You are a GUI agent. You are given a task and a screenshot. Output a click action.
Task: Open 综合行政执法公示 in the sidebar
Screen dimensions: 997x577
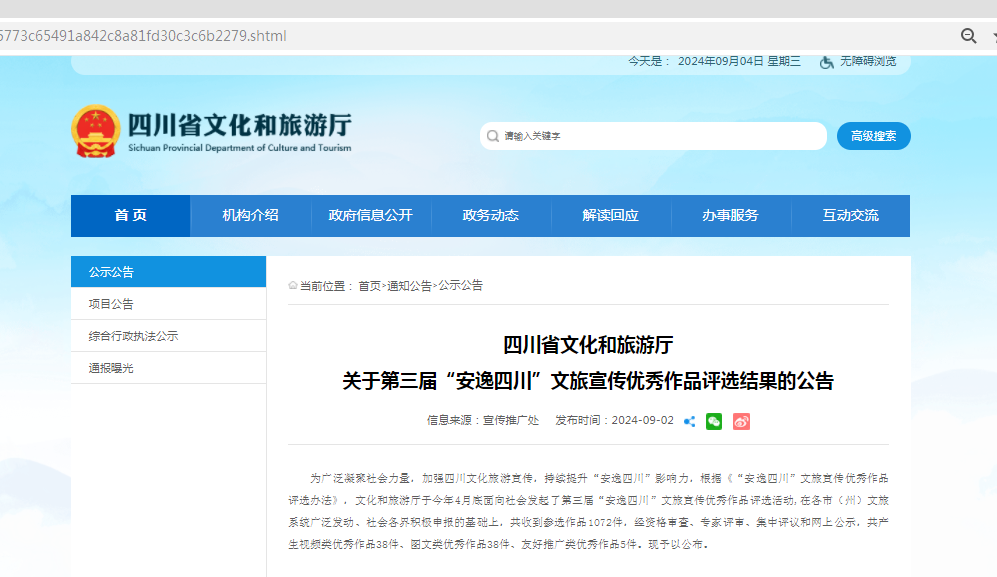tap(133, 336)
